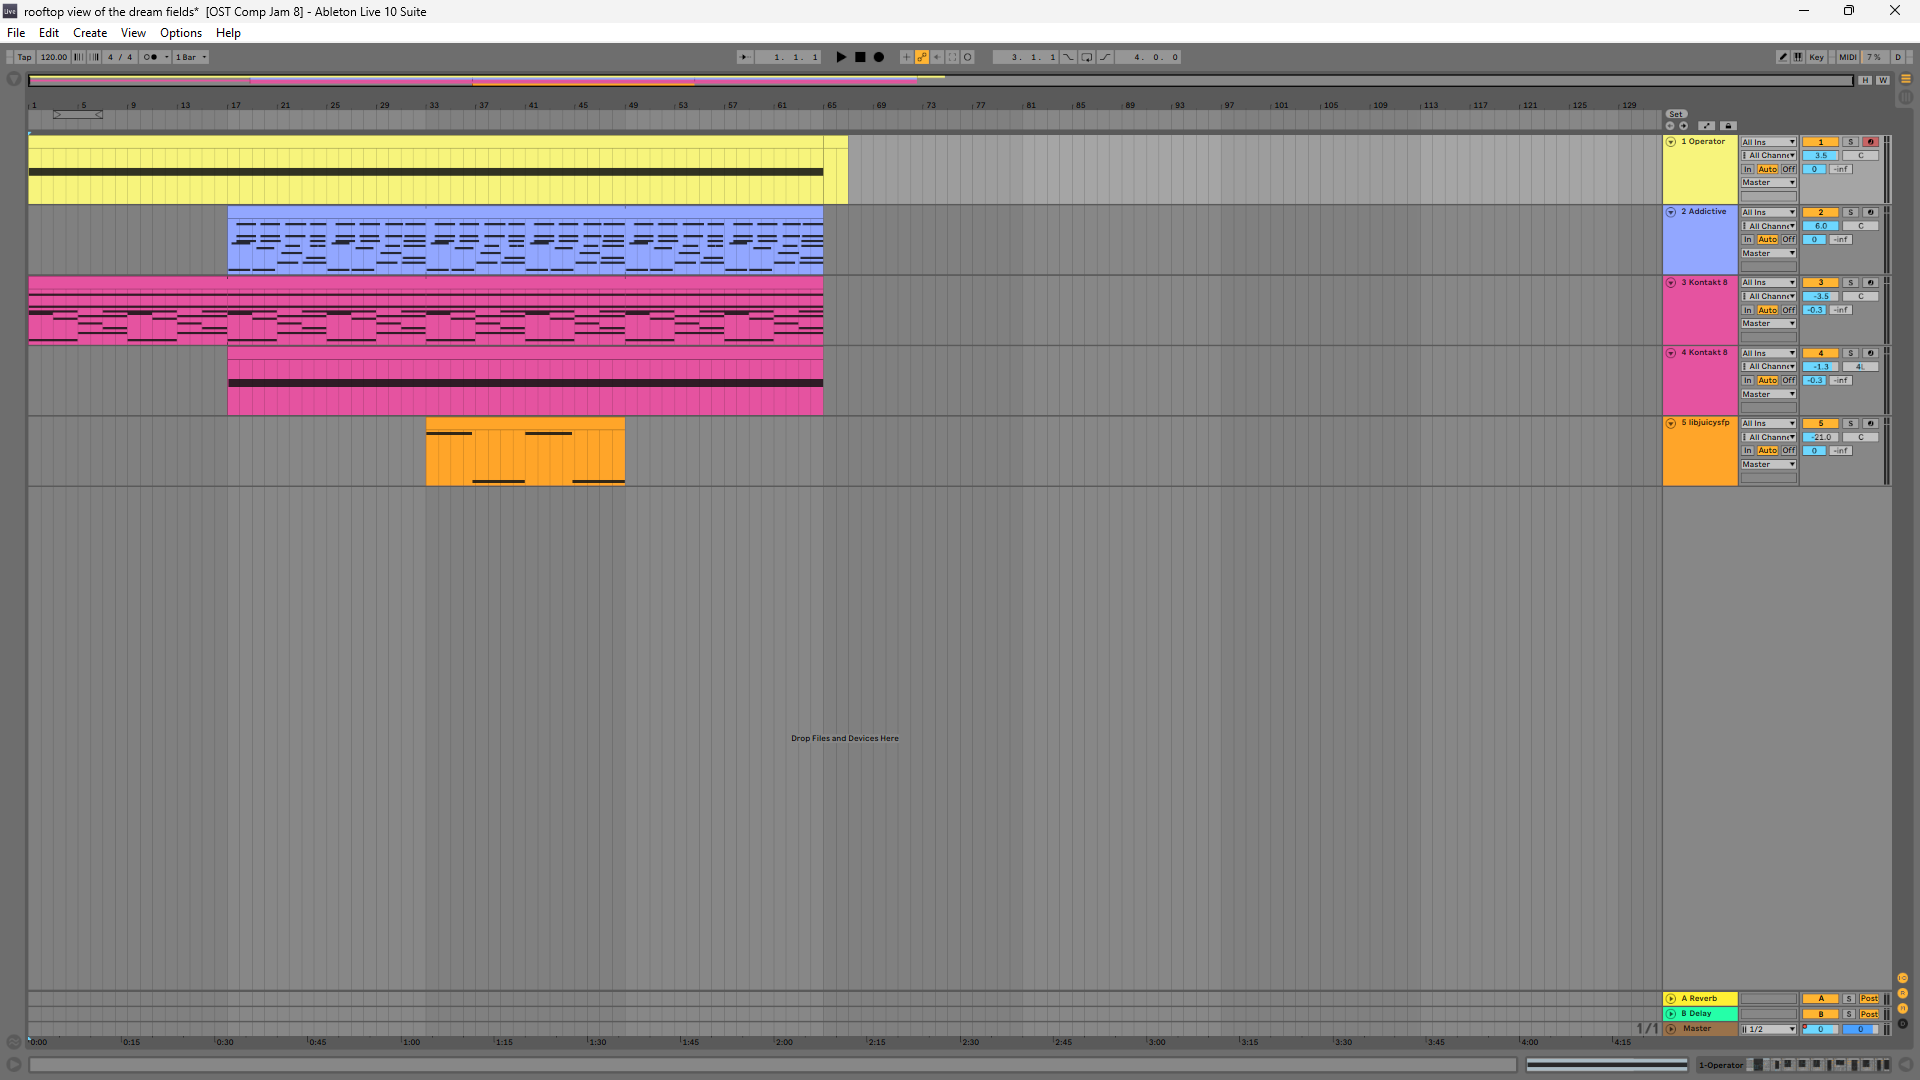Open the 1 Operator All Ins dropdown
The height and width of the screenshot is (1080, 1920).
tap(1768, 142)
